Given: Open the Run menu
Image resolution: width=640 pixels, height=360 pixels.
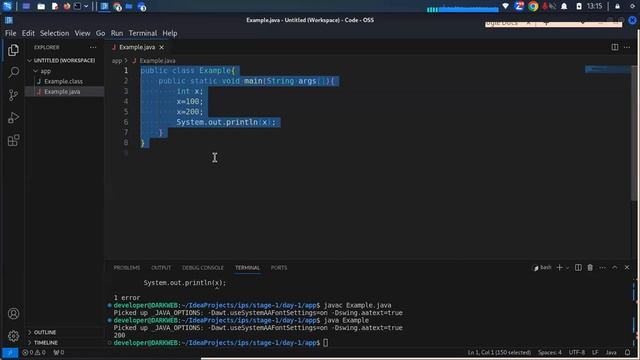Looking at the screenshot, I should click(x=117, y=33).
